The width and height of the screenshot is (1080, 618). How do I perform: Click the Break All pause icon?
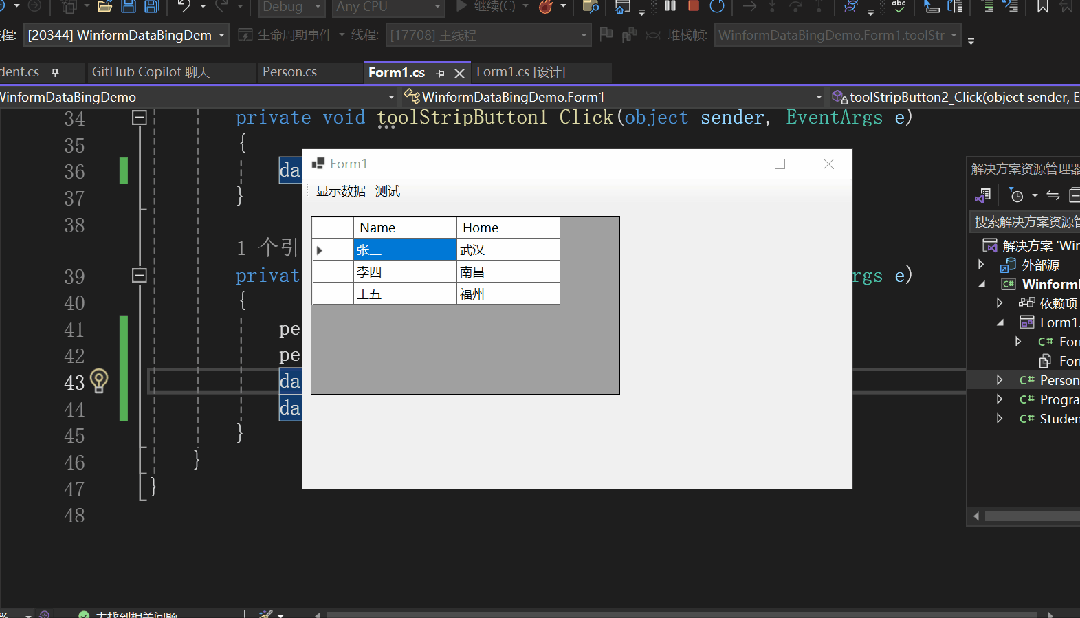coord(670,6)
